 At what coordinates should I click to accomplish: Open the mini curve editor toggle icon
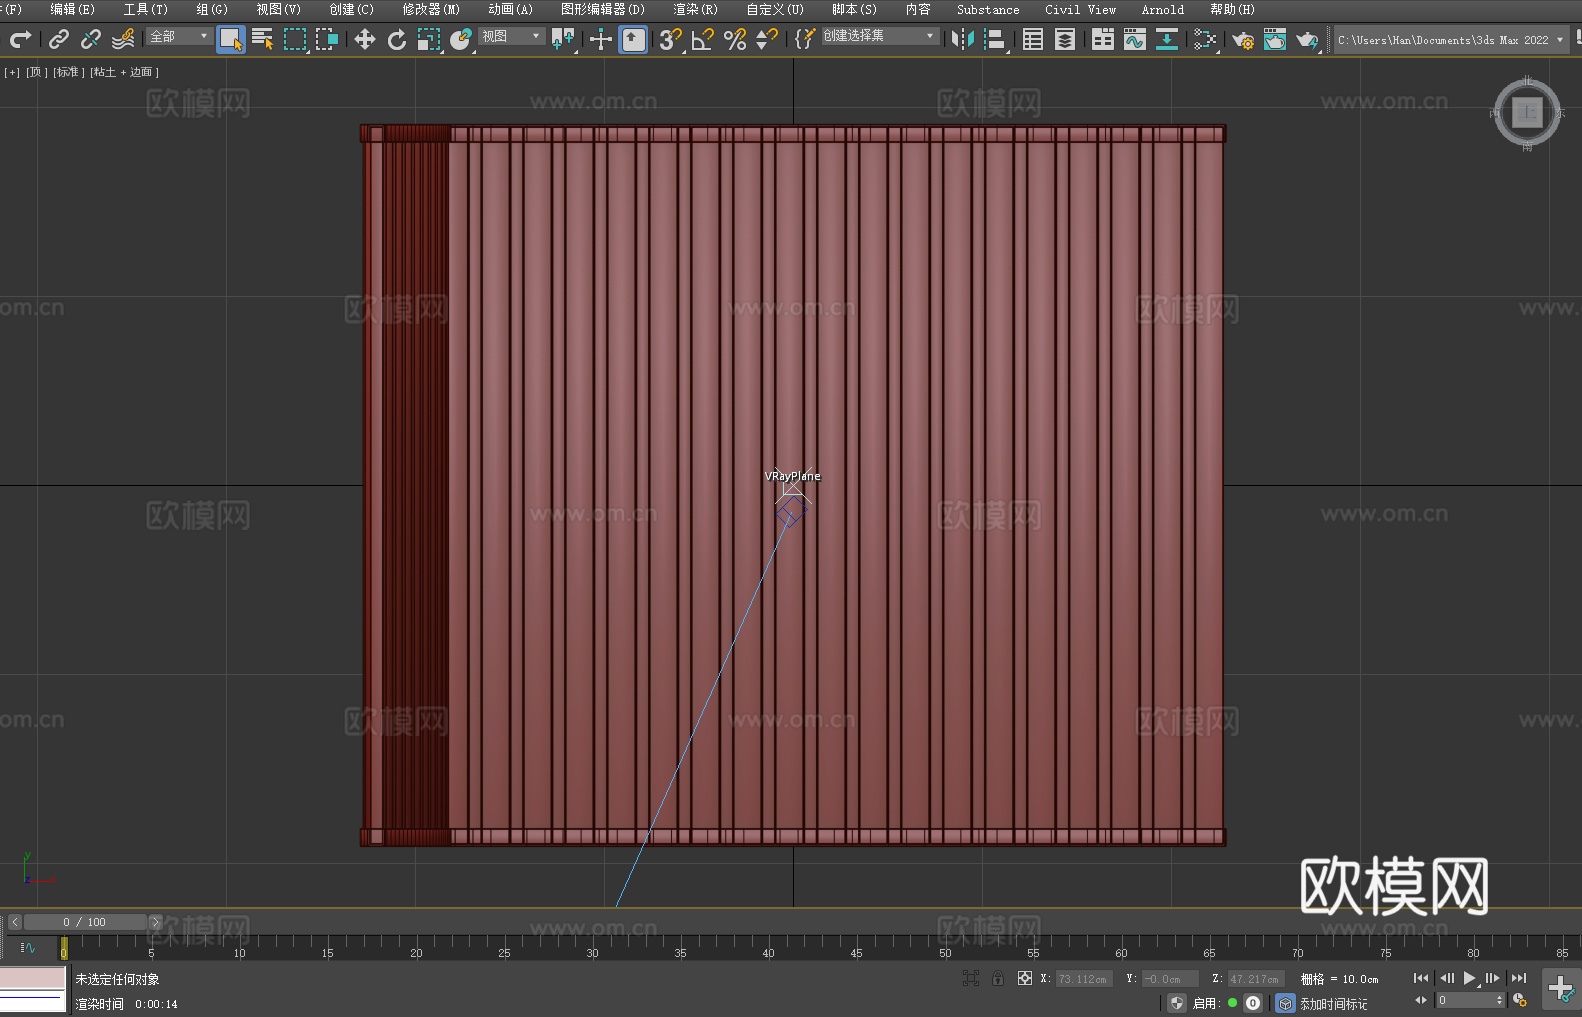tap(28, 947)
